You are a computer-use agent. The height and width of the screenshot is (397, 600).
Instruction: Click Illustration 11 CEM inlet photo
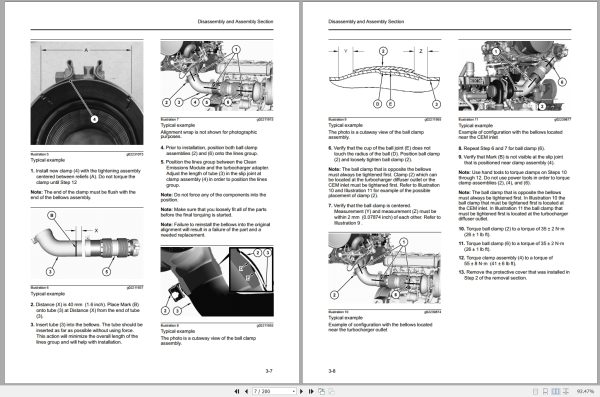[x=515, y=76]
